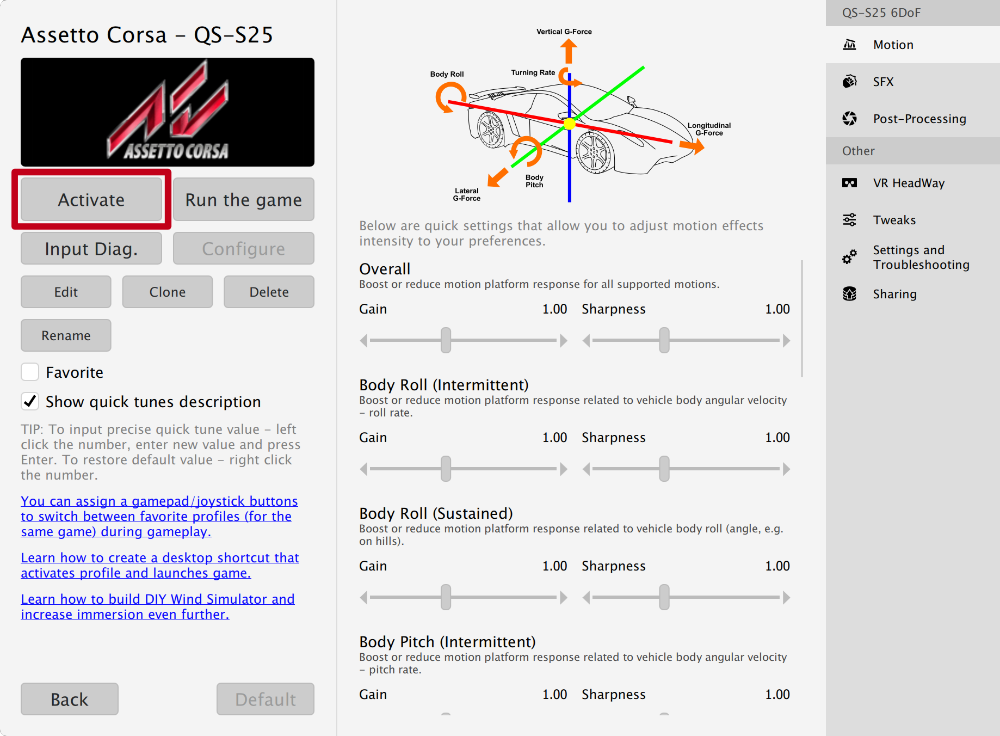Click Rename to rename the profile
This screenshot has width=1000, height=736.
(65, 335)
